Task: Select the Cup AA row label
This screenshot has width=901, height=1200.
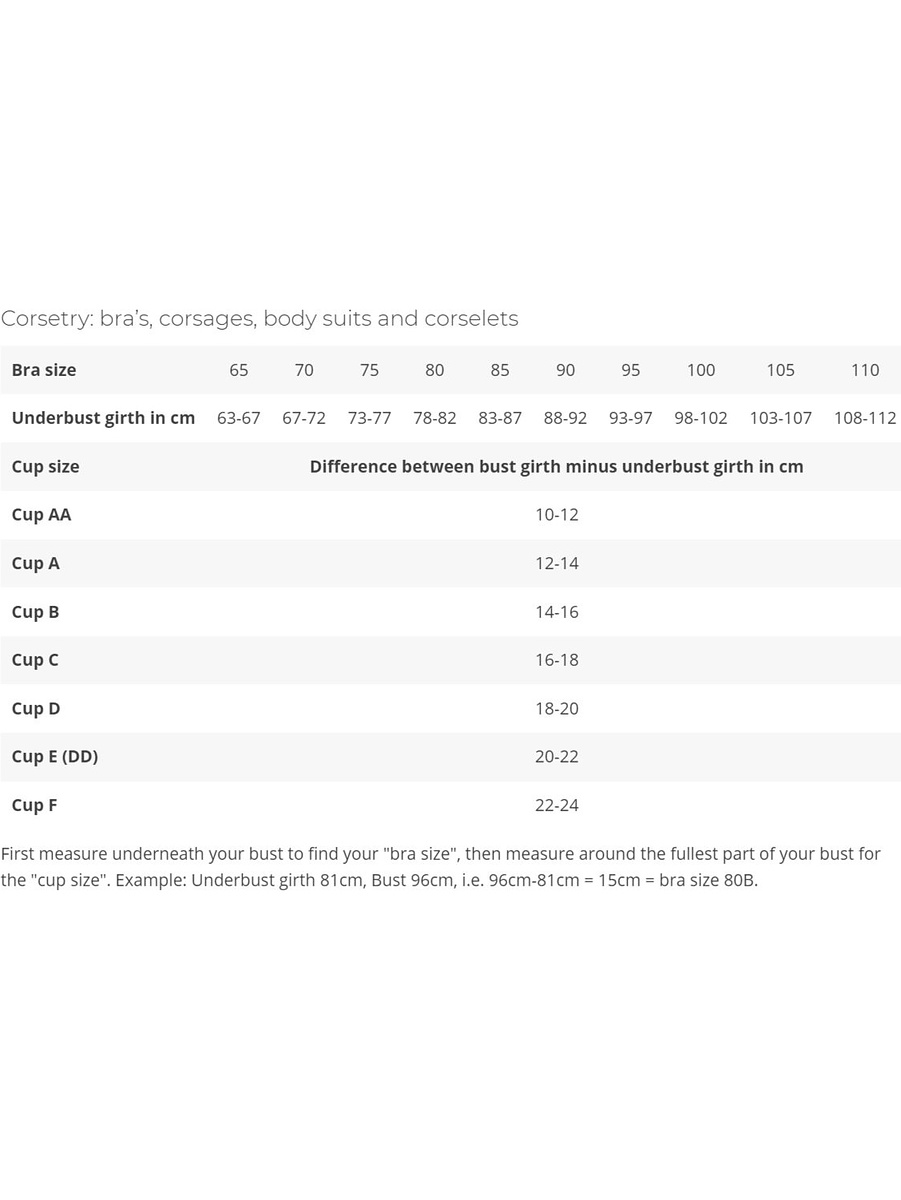Action: point(41,515)
